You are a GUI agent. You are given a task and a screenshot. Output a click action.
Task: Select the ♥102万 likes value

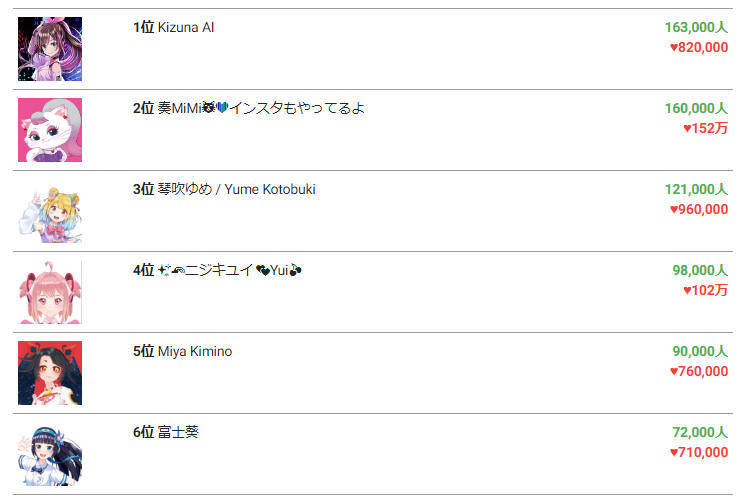(x=706, y=290)
